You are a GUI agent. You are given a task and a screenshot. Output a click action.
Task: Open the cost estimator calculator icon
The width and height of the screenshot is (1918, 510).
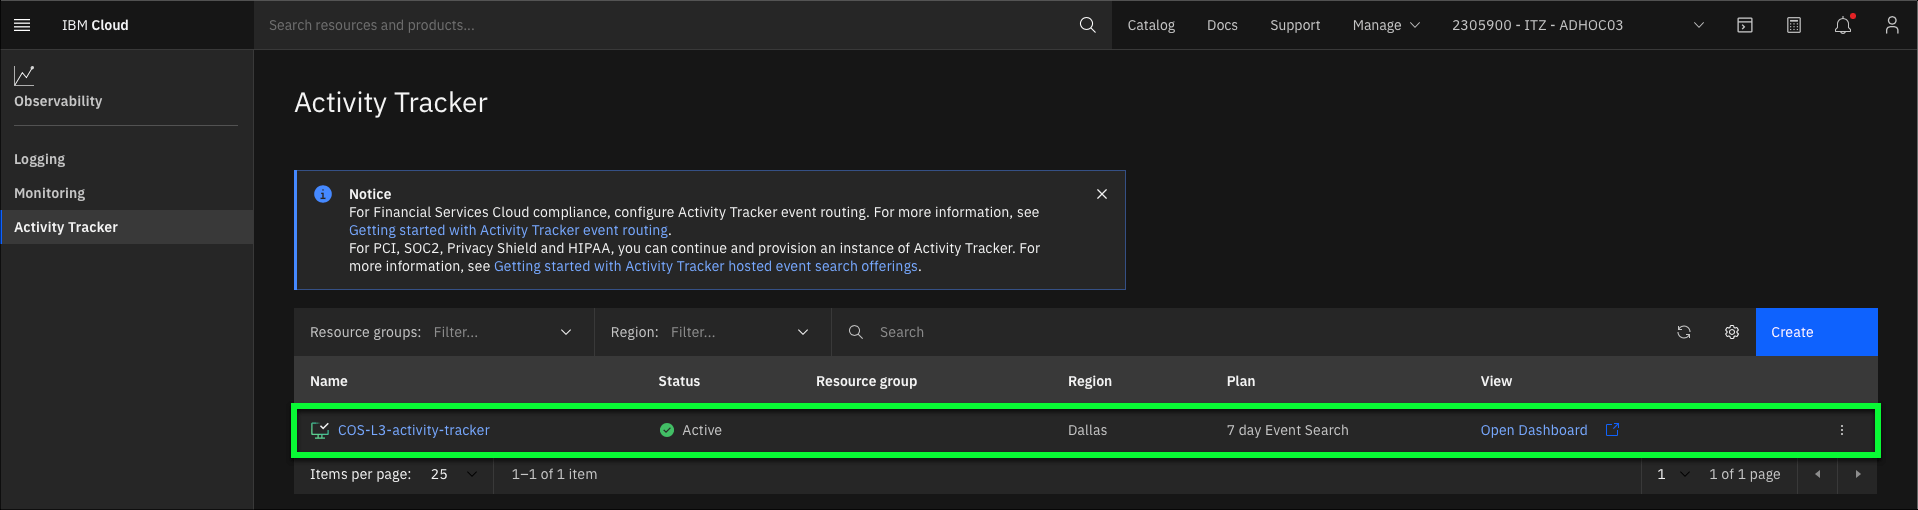1794,25
